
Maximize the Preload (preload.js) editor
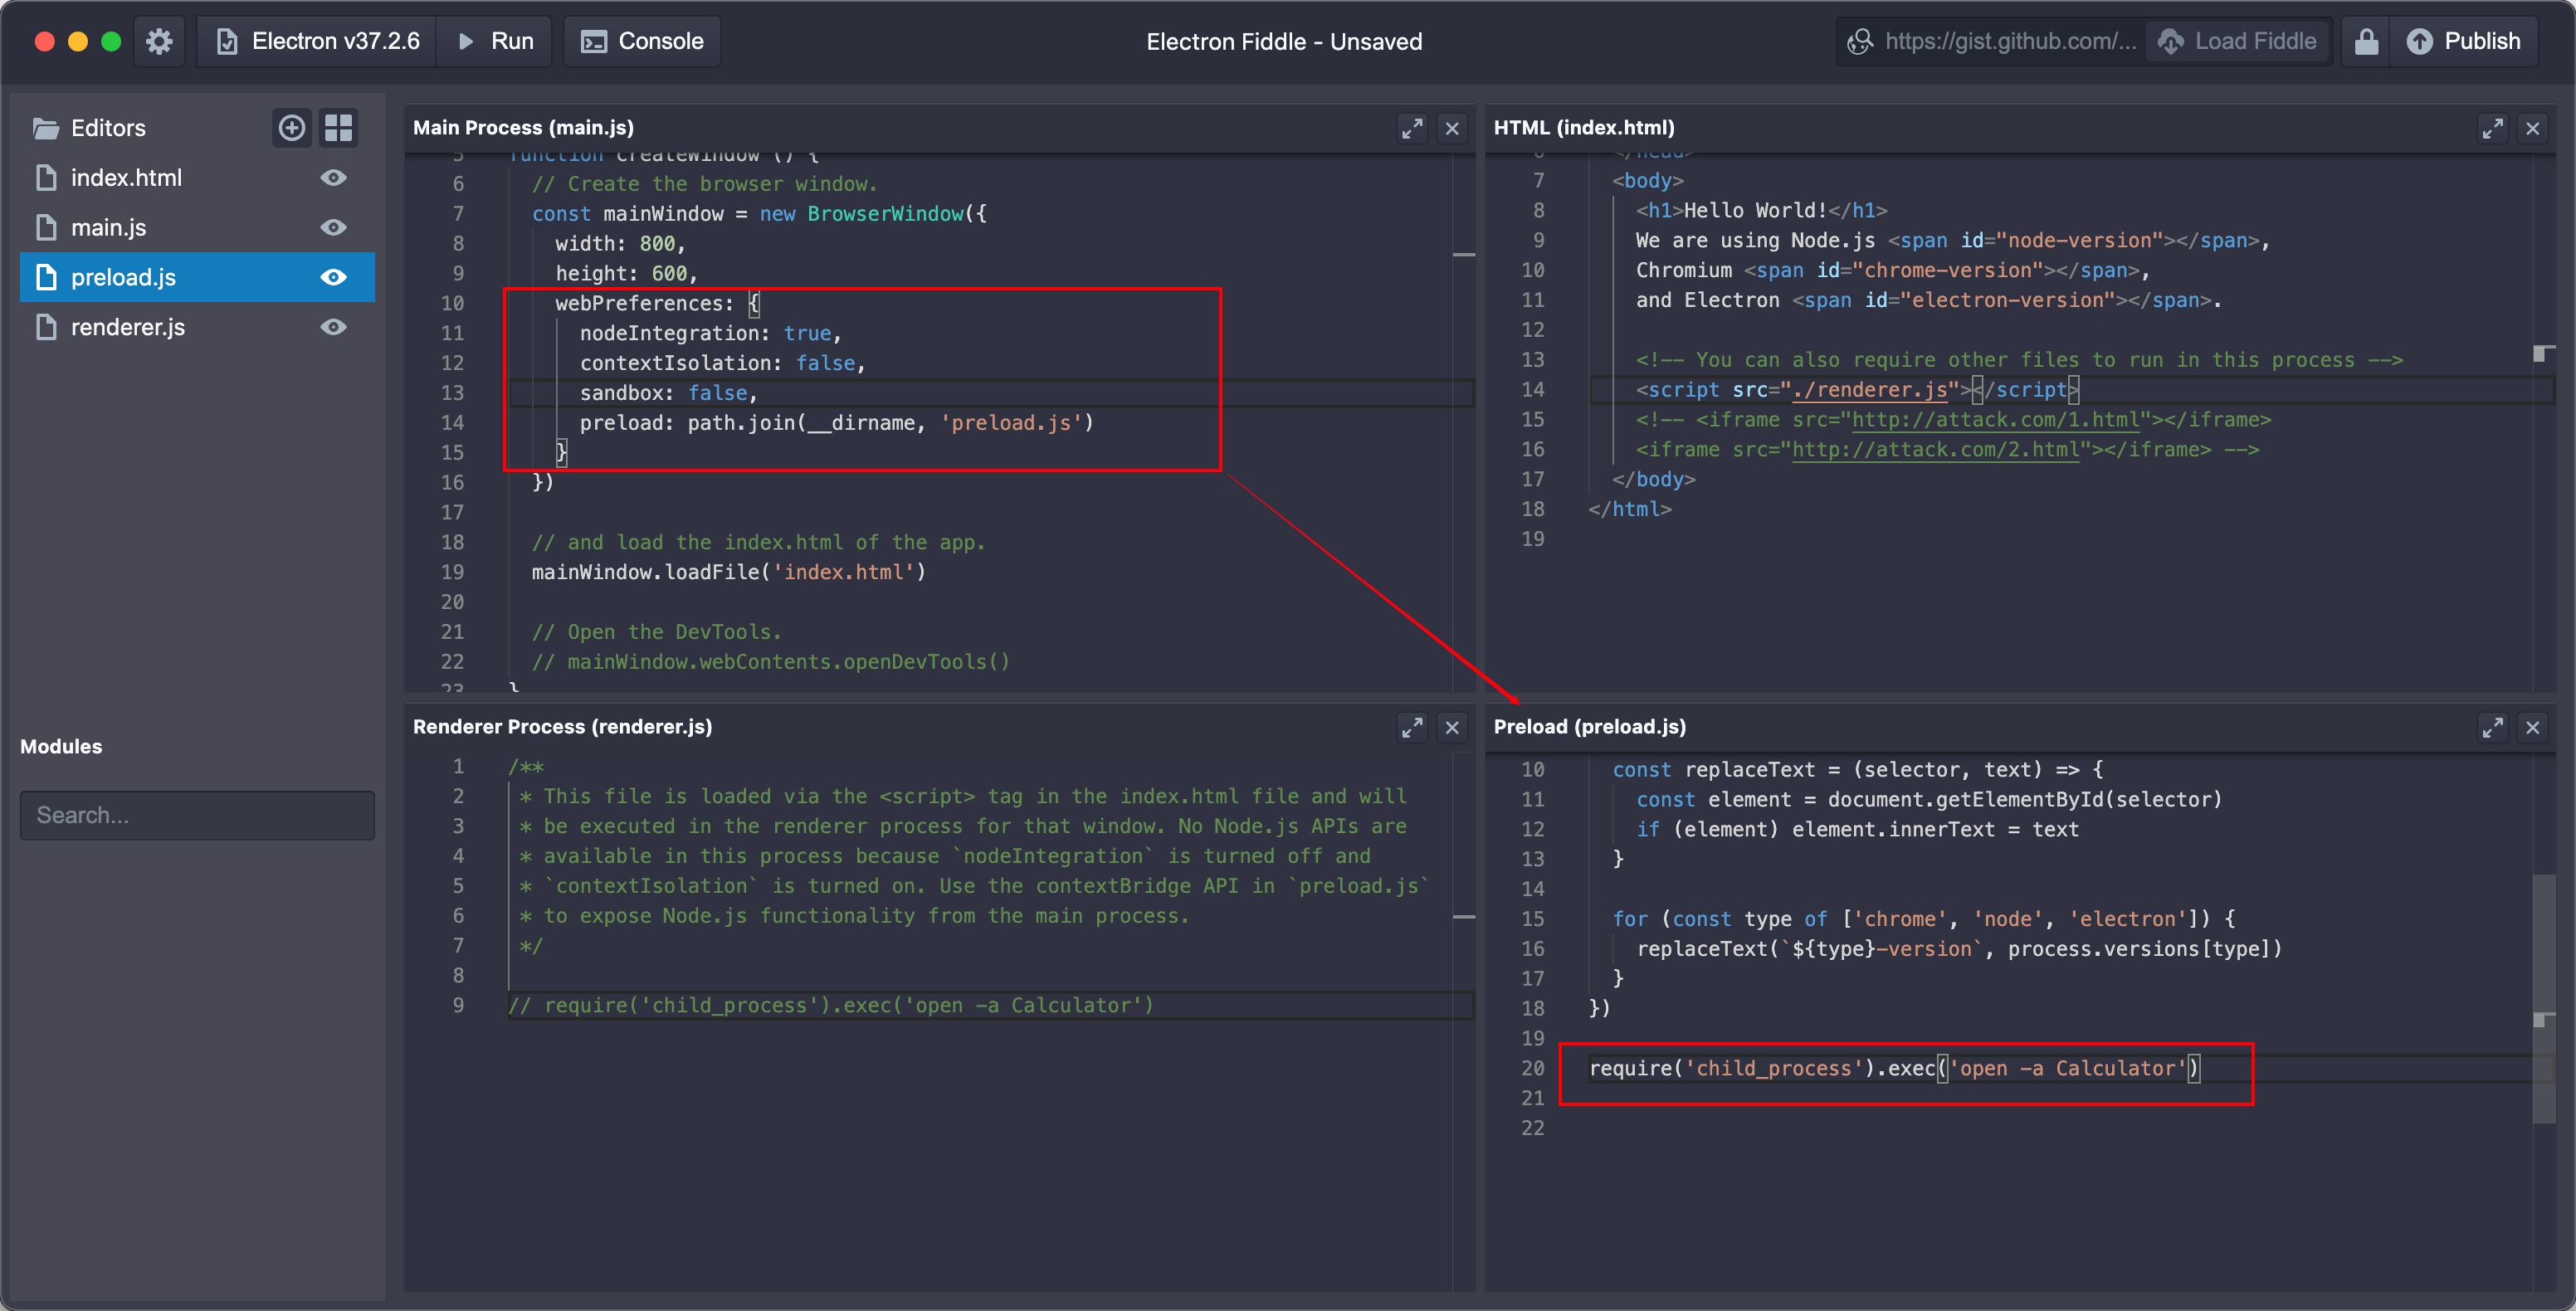click(x=2492, y=727)
